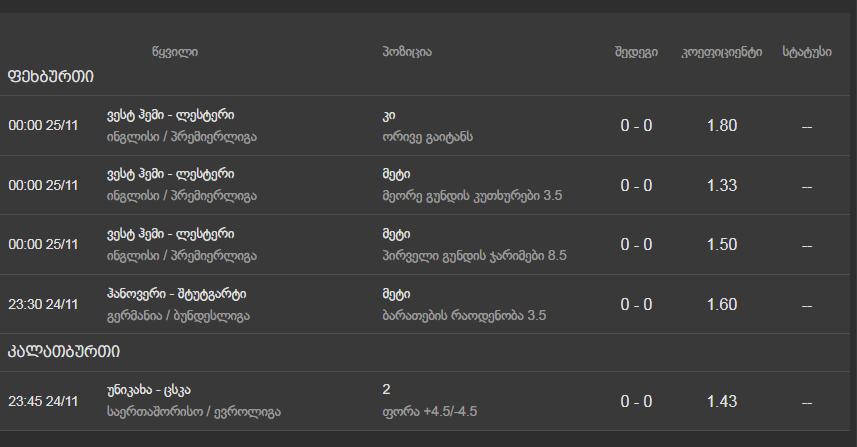Select "ბარათების რაოდენობა 3.5" position
This screenshot has width=857, height=447.
(464, 316)
